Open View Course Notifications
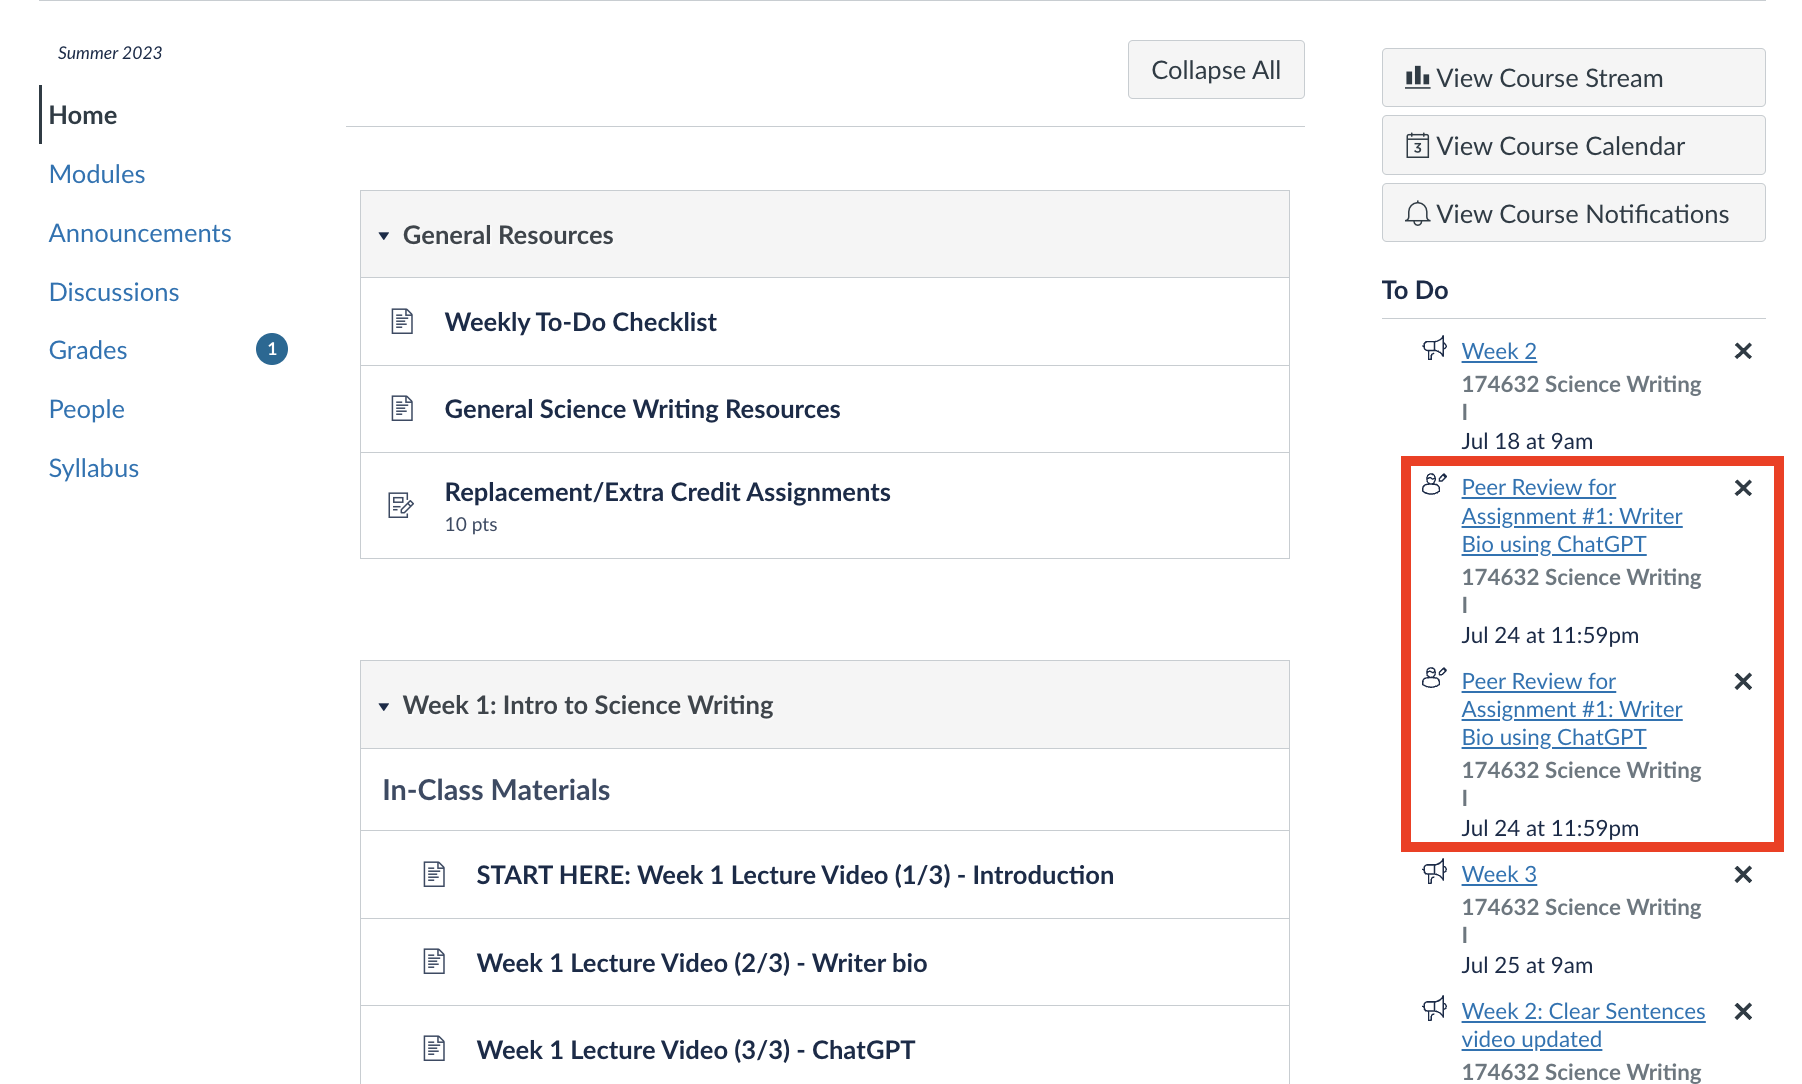1802x1084 pixels. (x=1573, y=213)
